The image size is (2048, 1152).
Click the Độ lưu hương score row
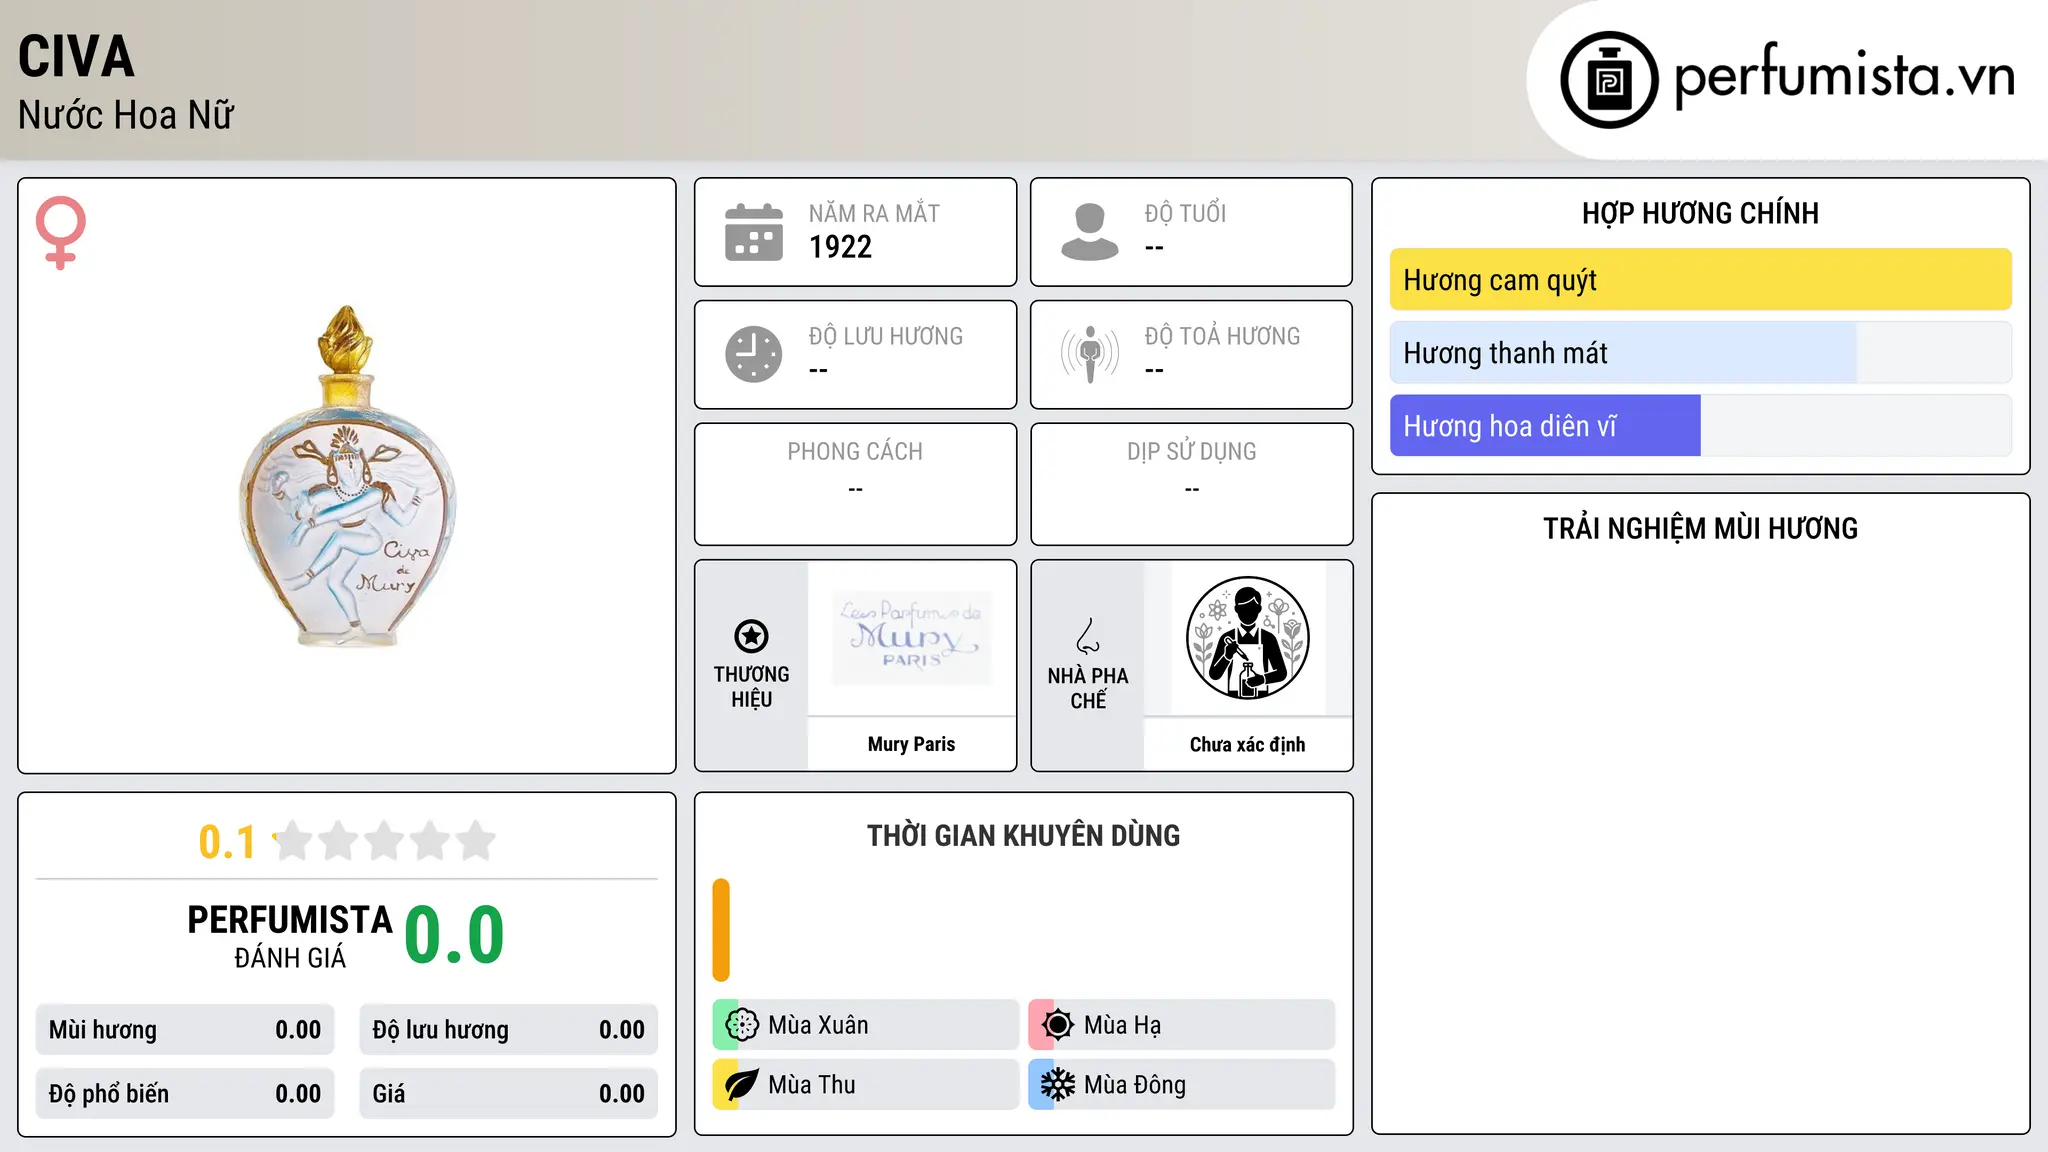pos(508,1030)
